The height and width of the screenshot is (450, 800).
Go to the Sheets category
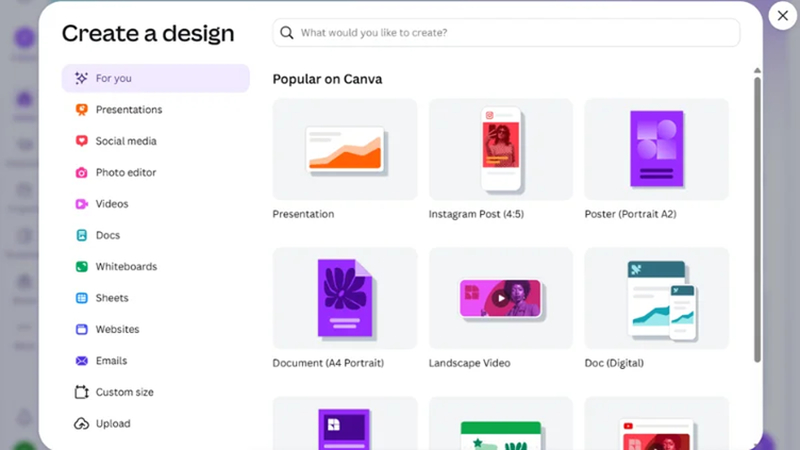click(156, 298)
